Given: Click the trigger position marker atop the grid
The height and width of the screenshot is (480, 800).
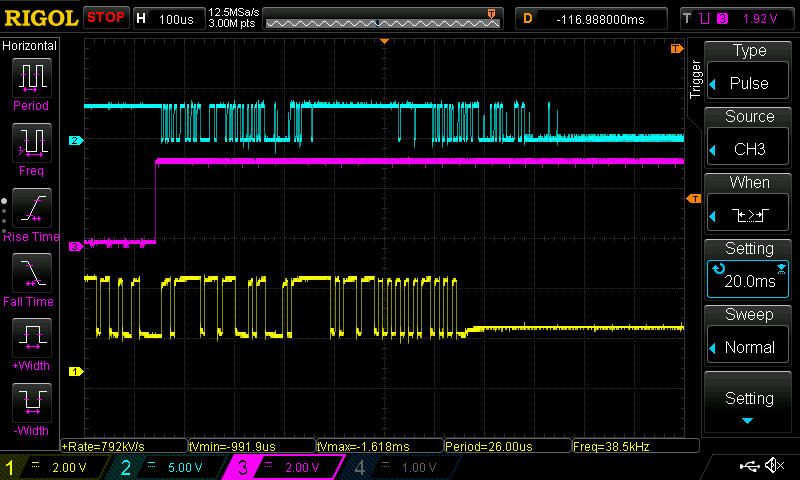Looking at the screenshot, I should (x=385, y=41).
